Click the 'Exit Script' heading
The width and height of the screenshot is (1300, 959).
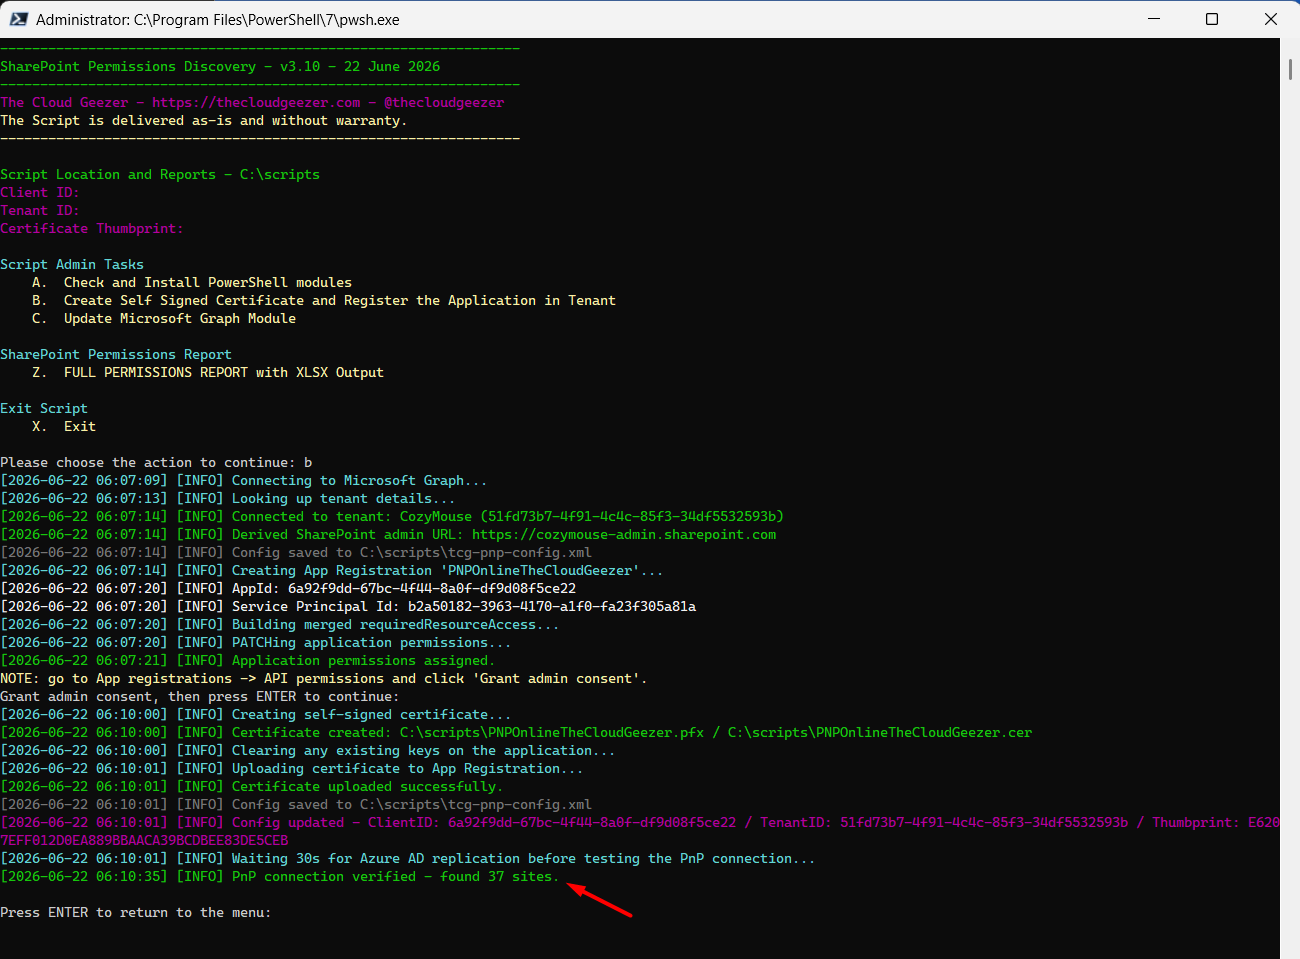44,408
